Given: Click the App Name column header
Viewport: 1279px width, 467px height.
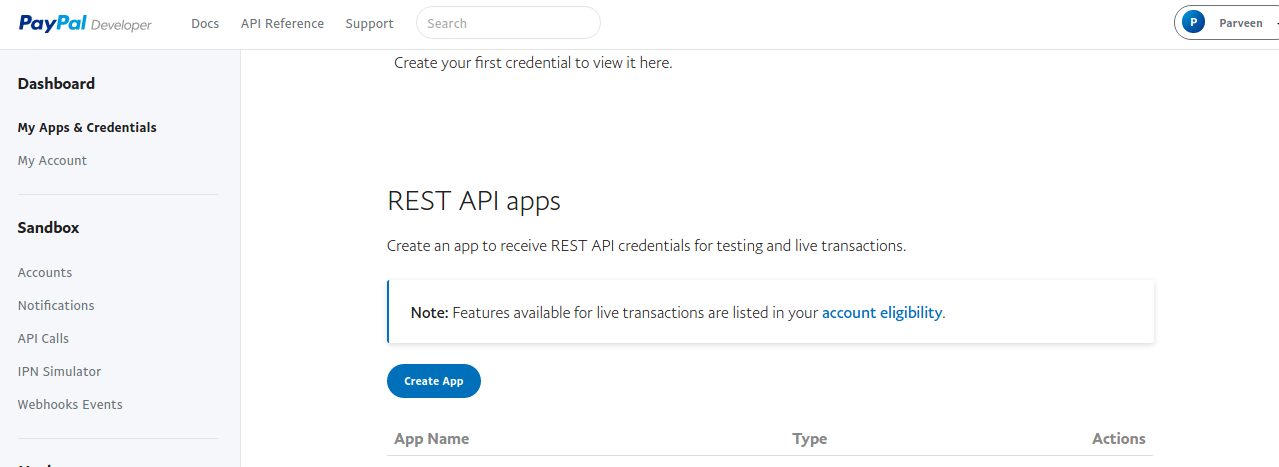Looking at the screenshot, I should click(x=432, y=438).
